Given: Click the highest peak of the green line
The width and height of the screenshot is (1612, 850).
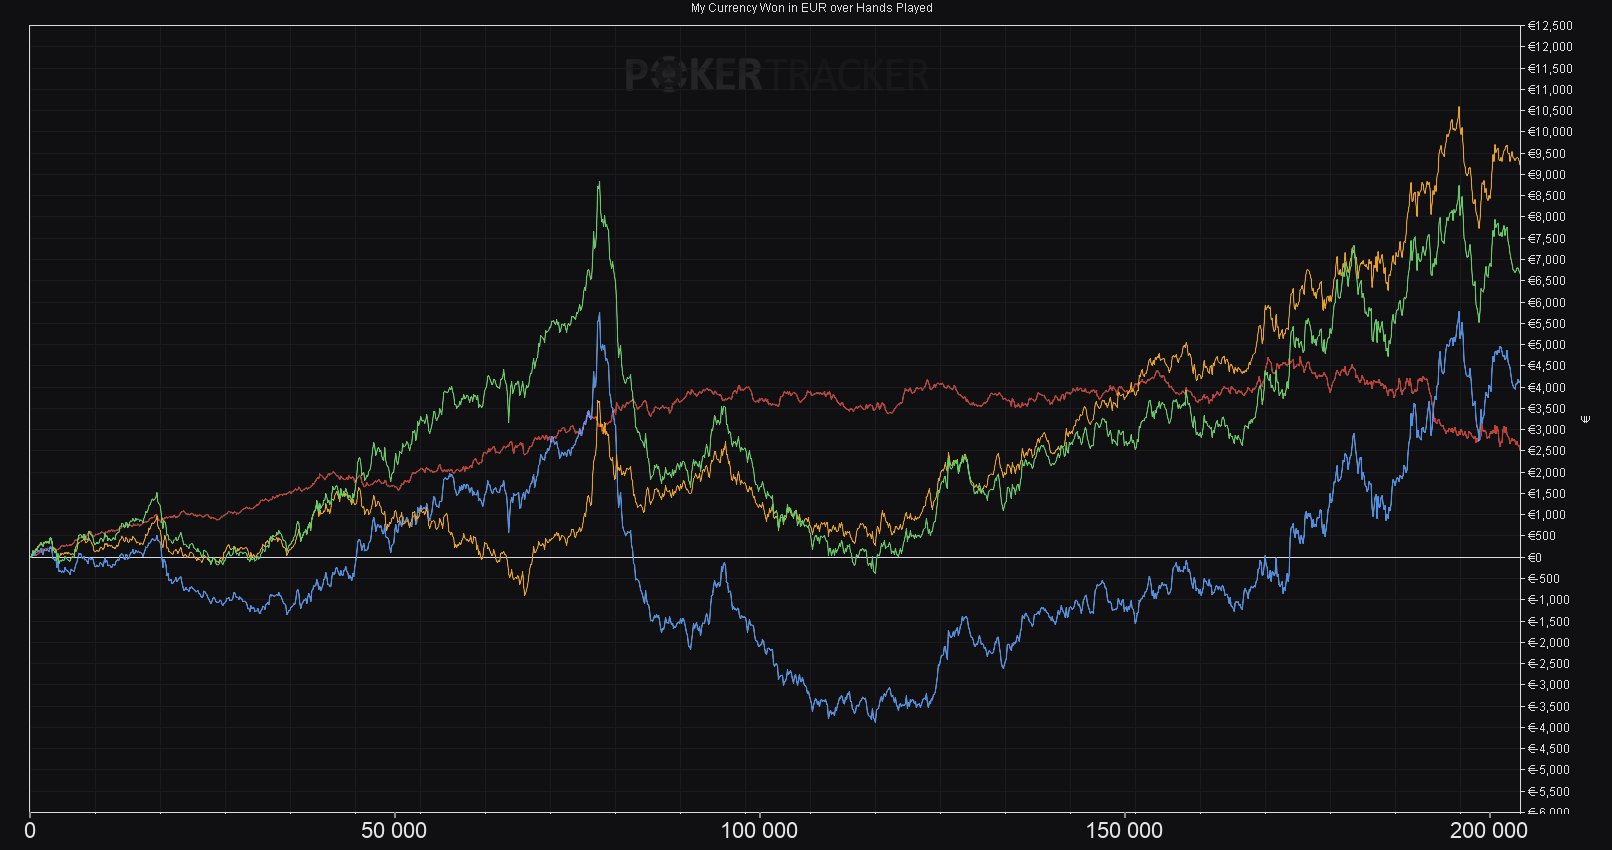Looking at the screenshot, I should click(599, 183).
